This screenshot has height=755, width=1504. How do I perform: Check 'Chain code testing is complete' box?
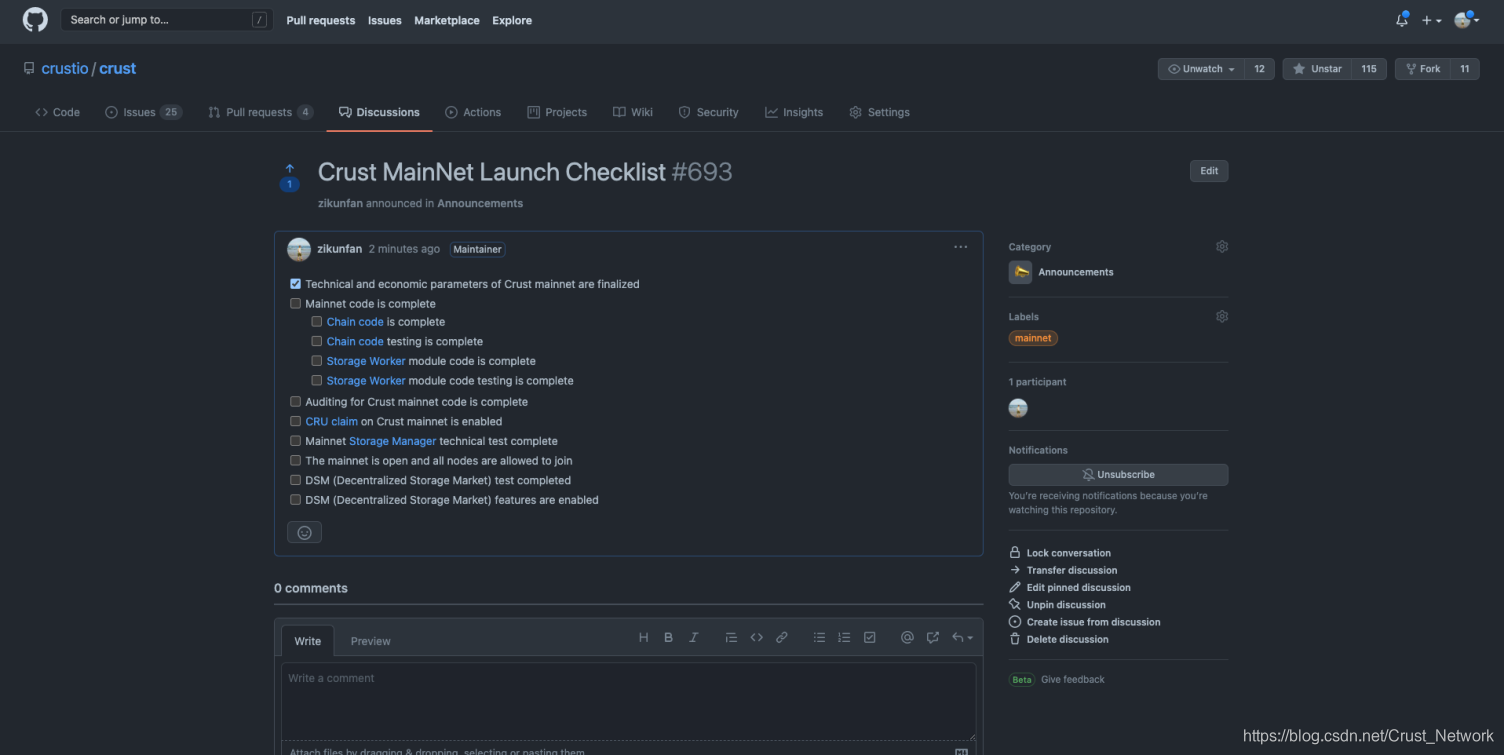tap(317, 342)
